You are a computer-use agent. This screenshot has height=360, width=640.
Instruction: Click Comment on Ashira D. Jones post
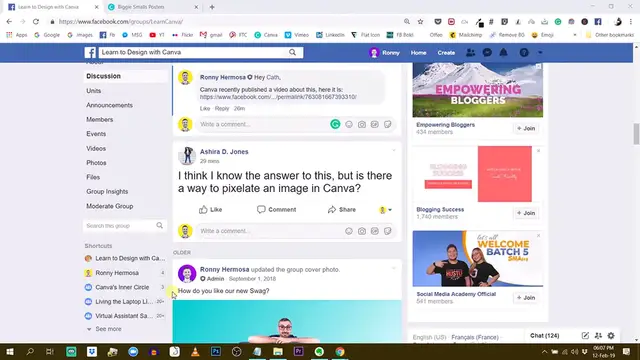276,209
